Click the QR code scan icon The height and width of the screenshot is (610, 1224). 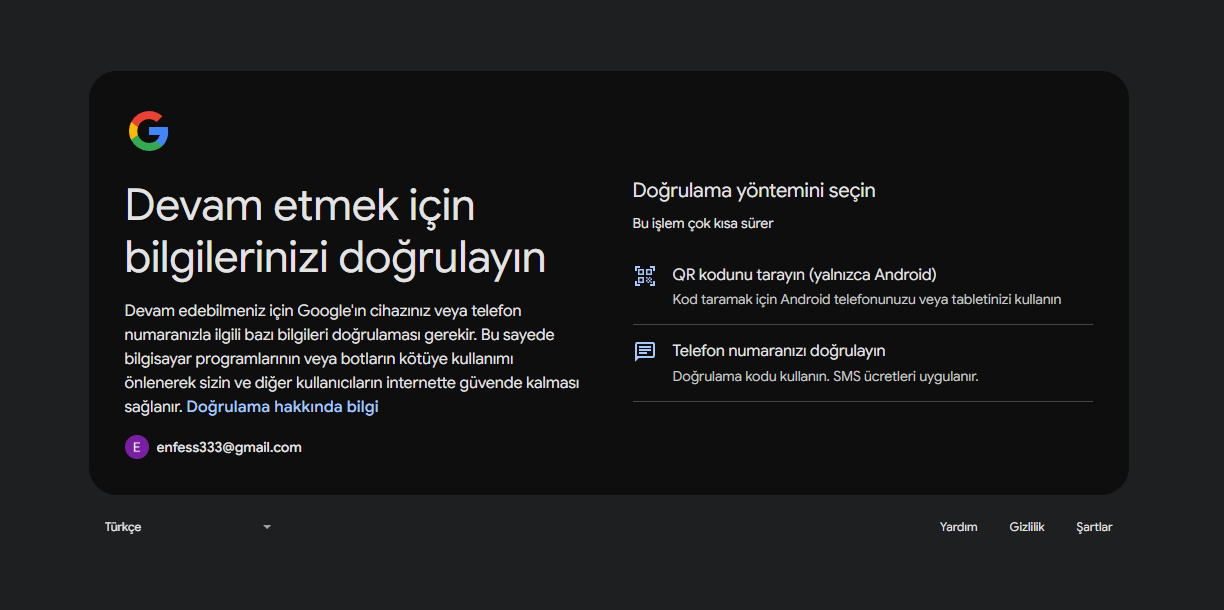pyautogui.click(x=645, y=276)
